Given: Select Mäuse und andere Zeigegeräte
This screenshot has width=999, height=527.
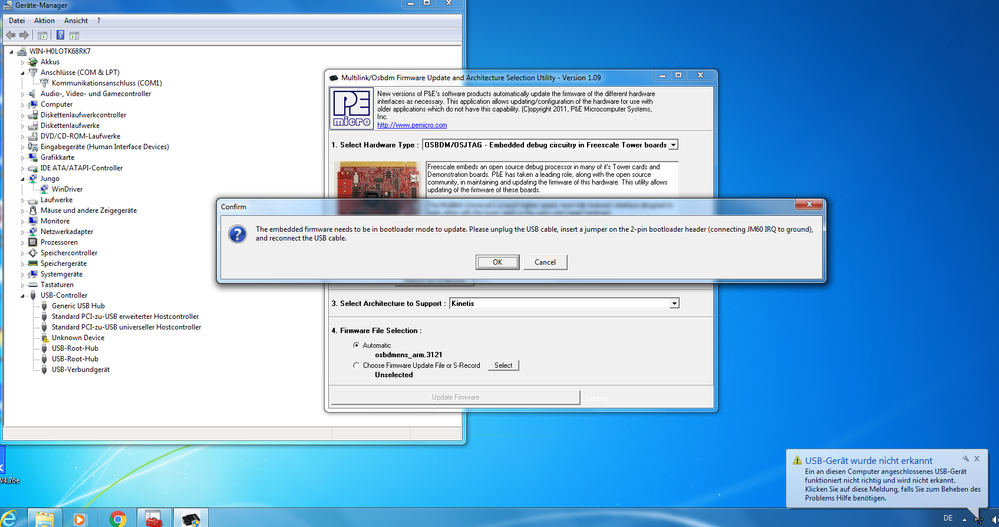Looking at the screenshot, I should tap(89, 210).
